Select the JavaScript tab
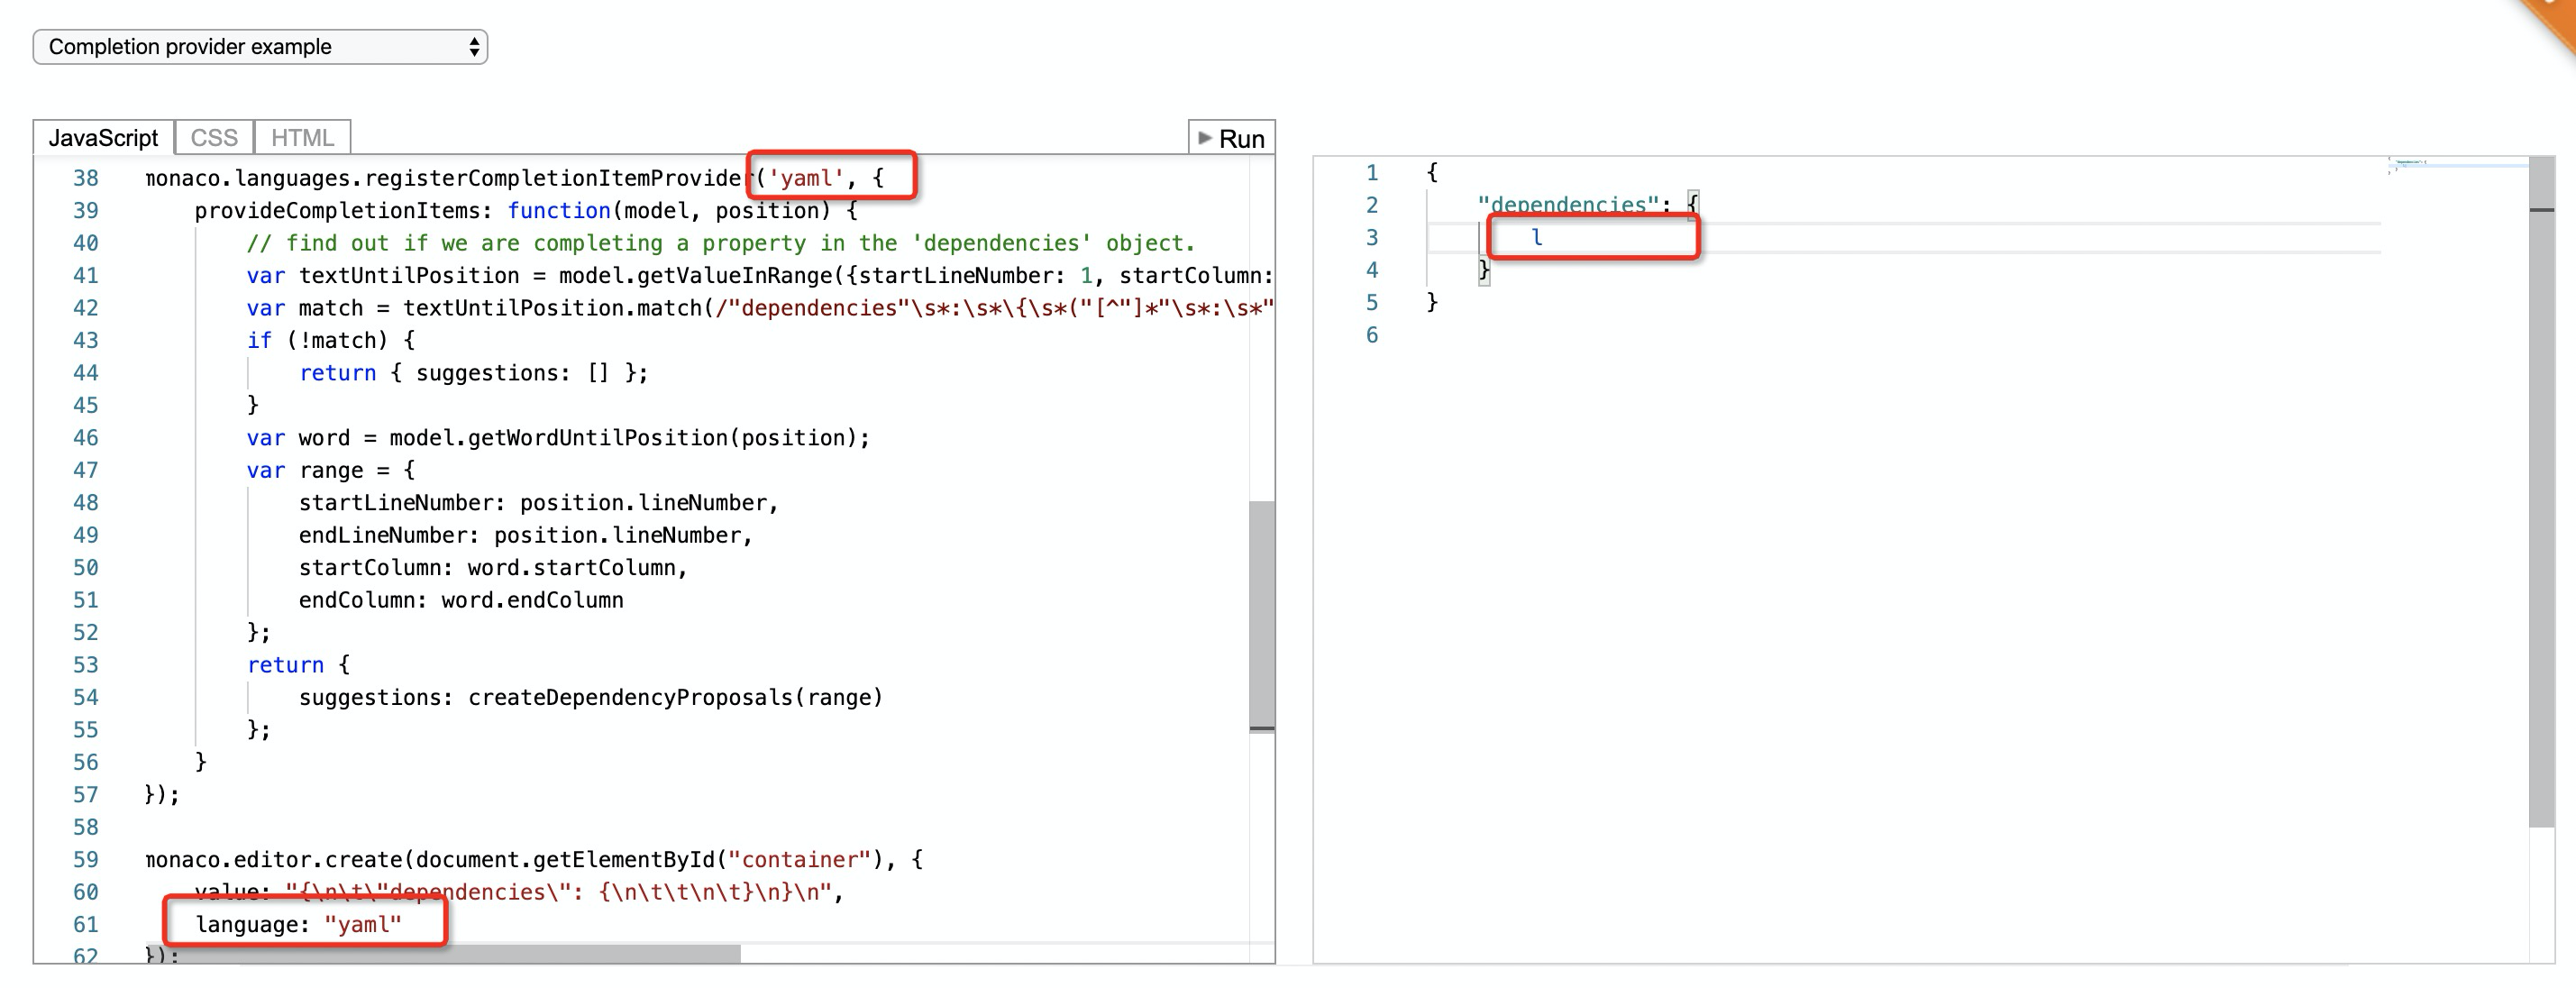Image resolution: width=2576 pixels, height=988 pixels. (104, 136)
